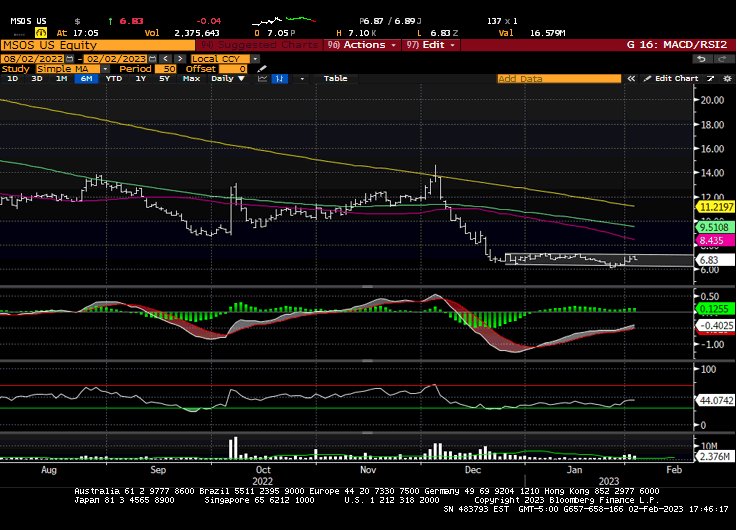This screenshot has height=530, width=736.
Task: Click the volume value 2.376M label
Action: (x=715, y=456)
